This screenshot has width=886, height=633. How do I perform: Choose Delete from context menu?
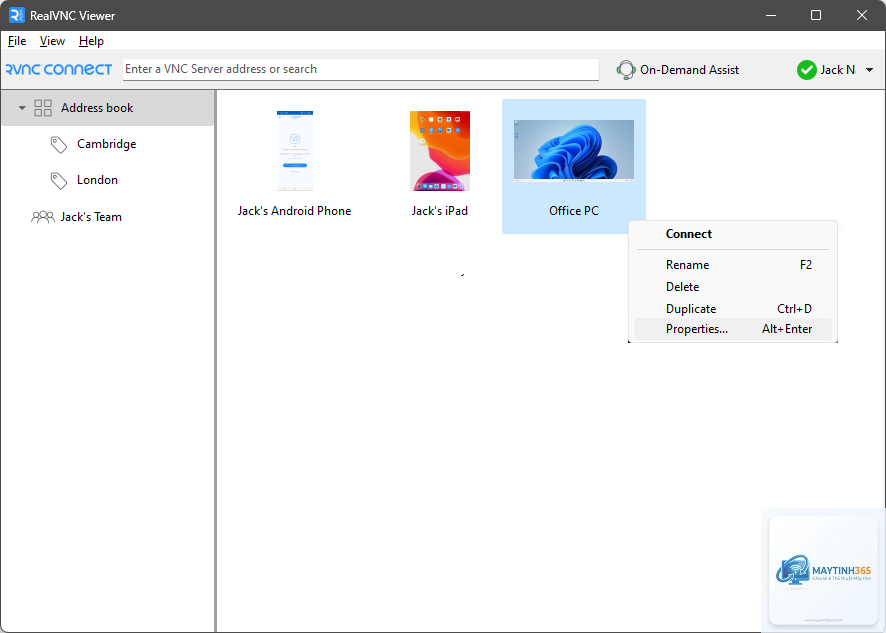(732, 287)
